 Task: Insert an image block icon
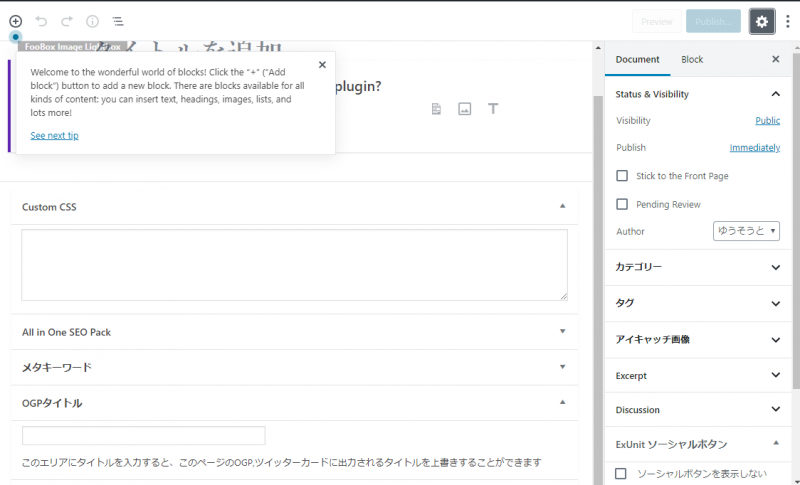[464, 108]
